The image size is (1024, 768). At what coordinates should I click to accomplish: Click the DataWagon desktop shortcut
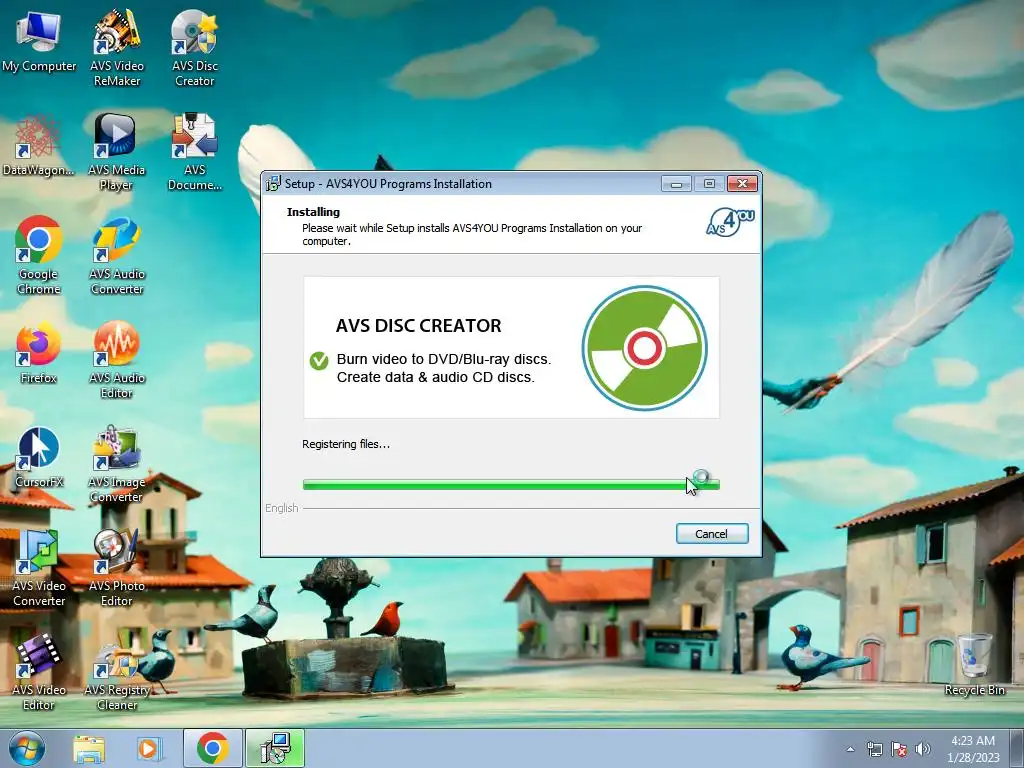click(39, 145)
